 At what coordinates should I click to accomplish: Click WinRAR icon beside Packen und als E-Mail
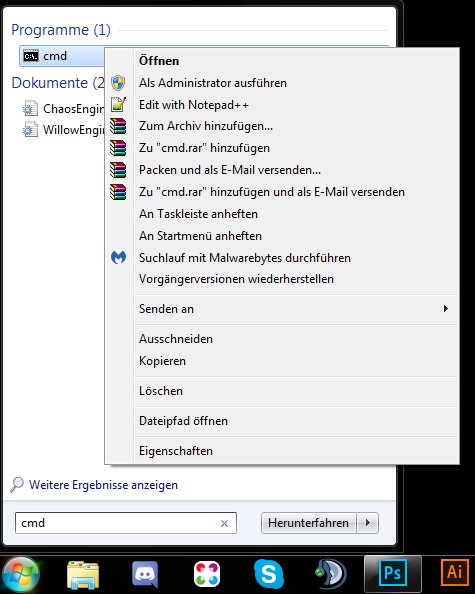point(118,170)
